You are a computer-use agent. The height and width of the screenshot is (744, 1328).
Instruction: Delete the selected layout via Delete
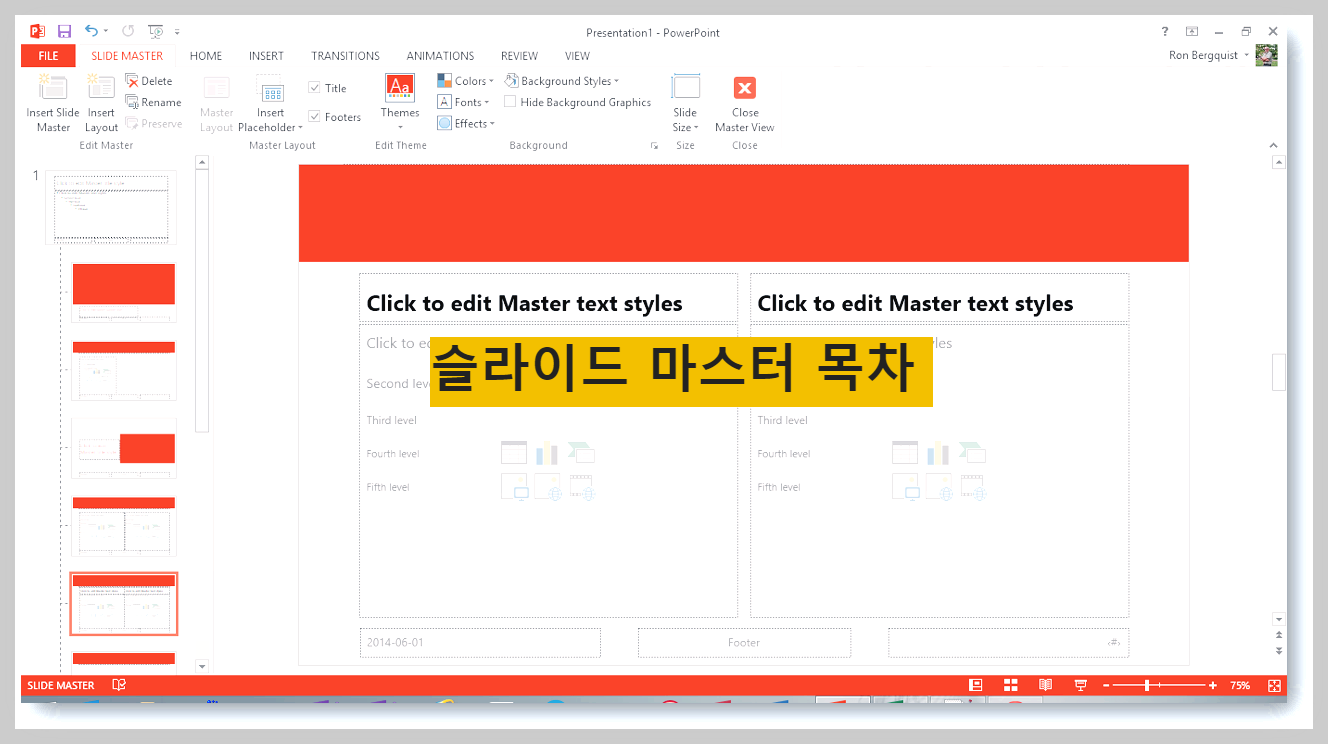click(x=148, y=81)
